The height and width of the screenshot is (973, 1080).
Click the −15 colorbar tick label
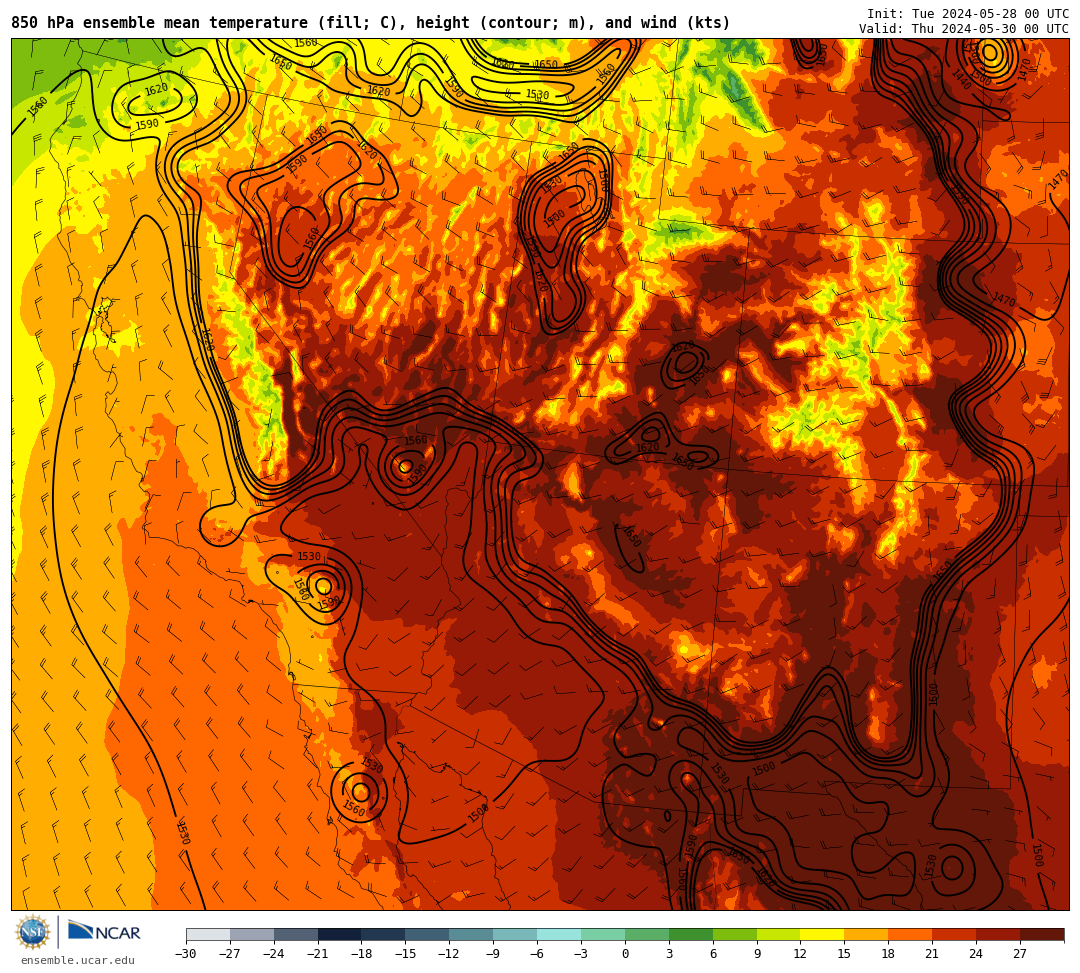(x=405, y=954)
